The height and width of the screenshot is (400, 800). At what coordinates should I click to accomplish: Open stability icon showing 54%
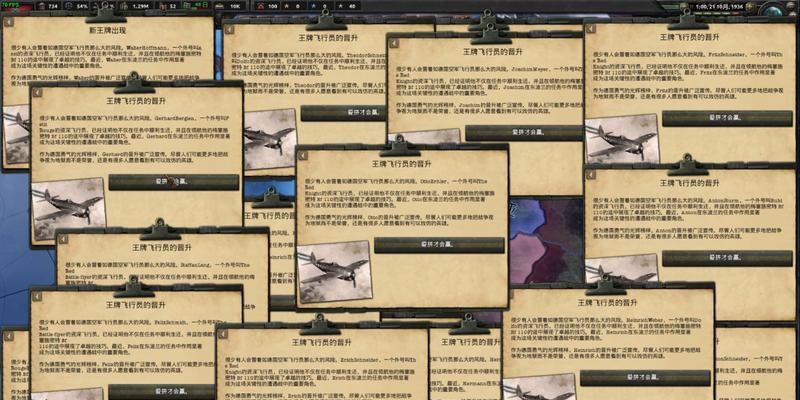(70, 6)
